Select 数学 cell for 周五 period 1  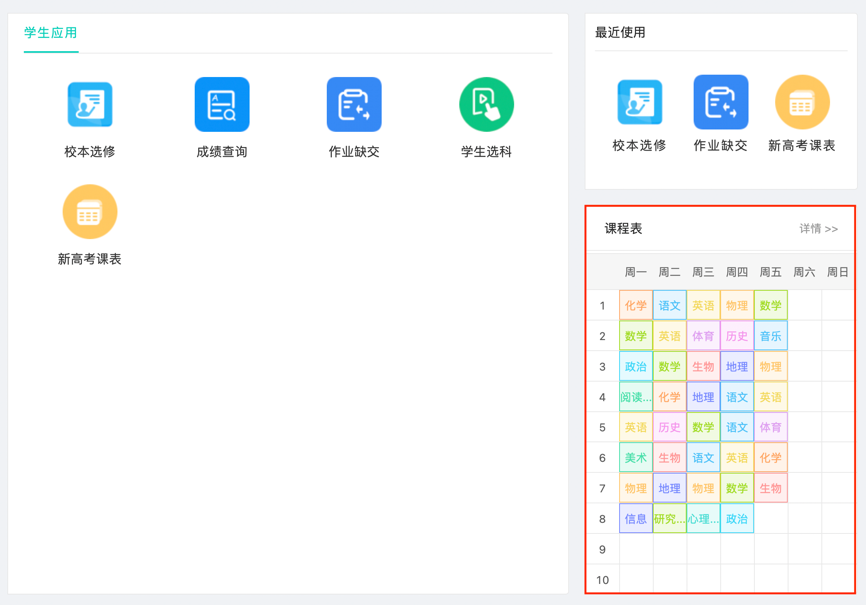pos(770,305)
